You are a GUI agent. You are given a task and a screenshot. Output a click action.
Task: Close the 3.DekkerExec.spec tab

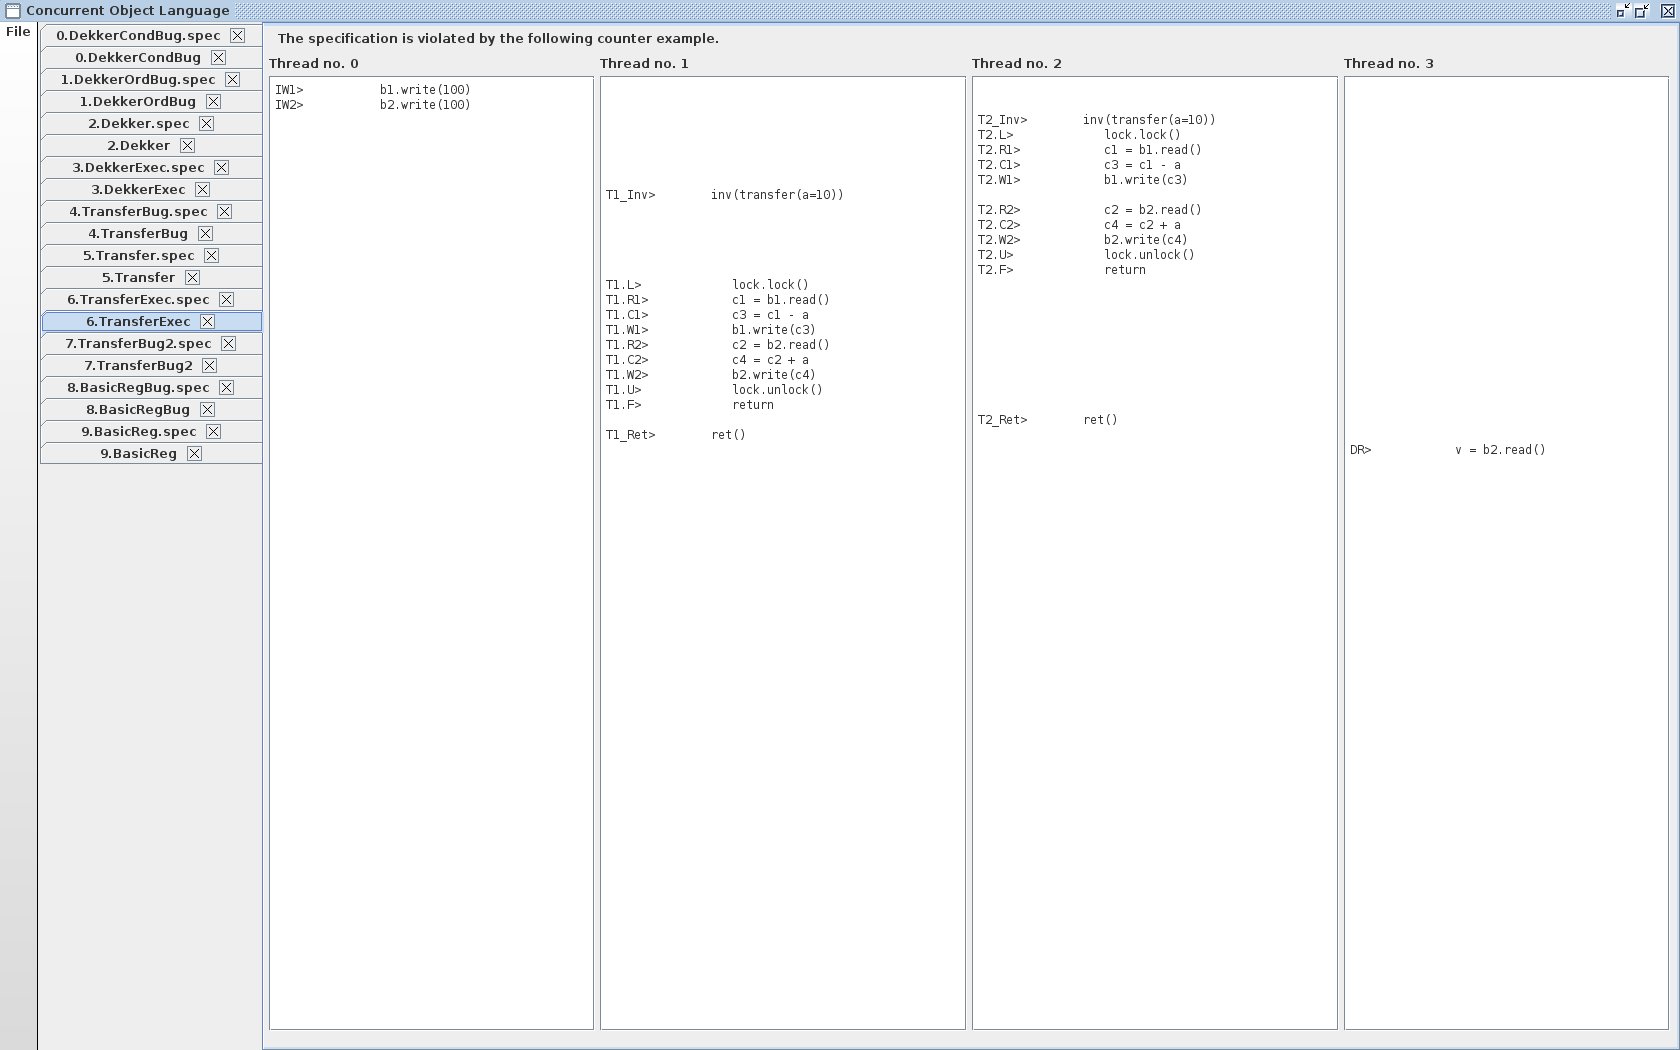coord(221,167)
